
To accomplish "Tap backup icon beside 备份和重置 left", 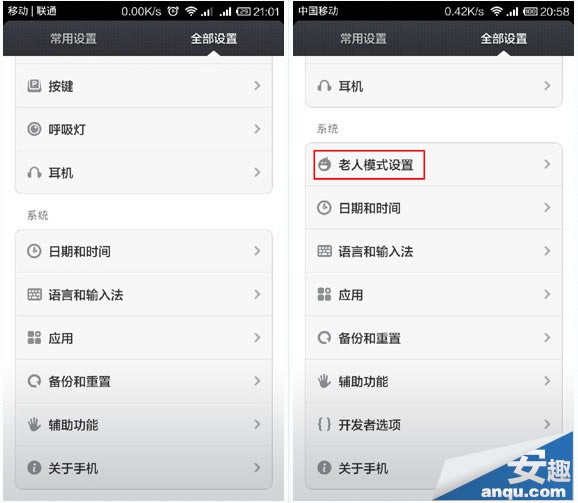I will click(34, 381).
